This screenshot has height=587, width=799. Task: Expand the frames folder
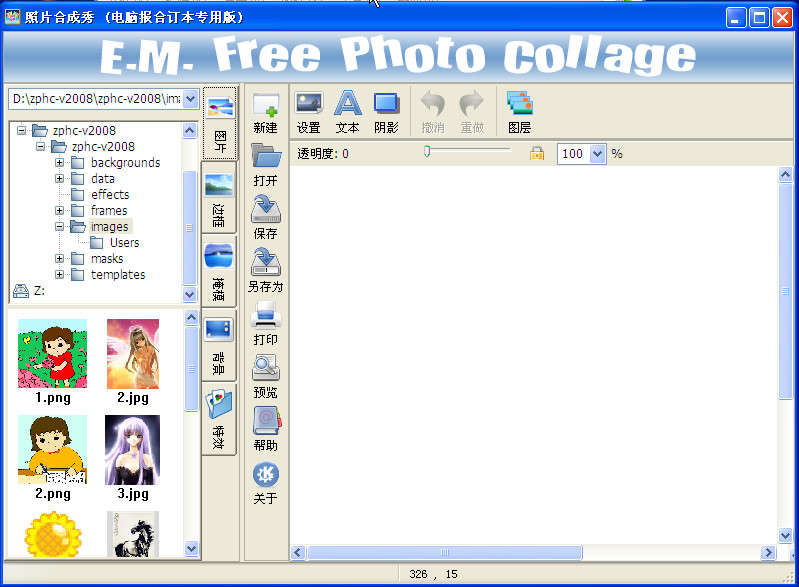point(60,210)
